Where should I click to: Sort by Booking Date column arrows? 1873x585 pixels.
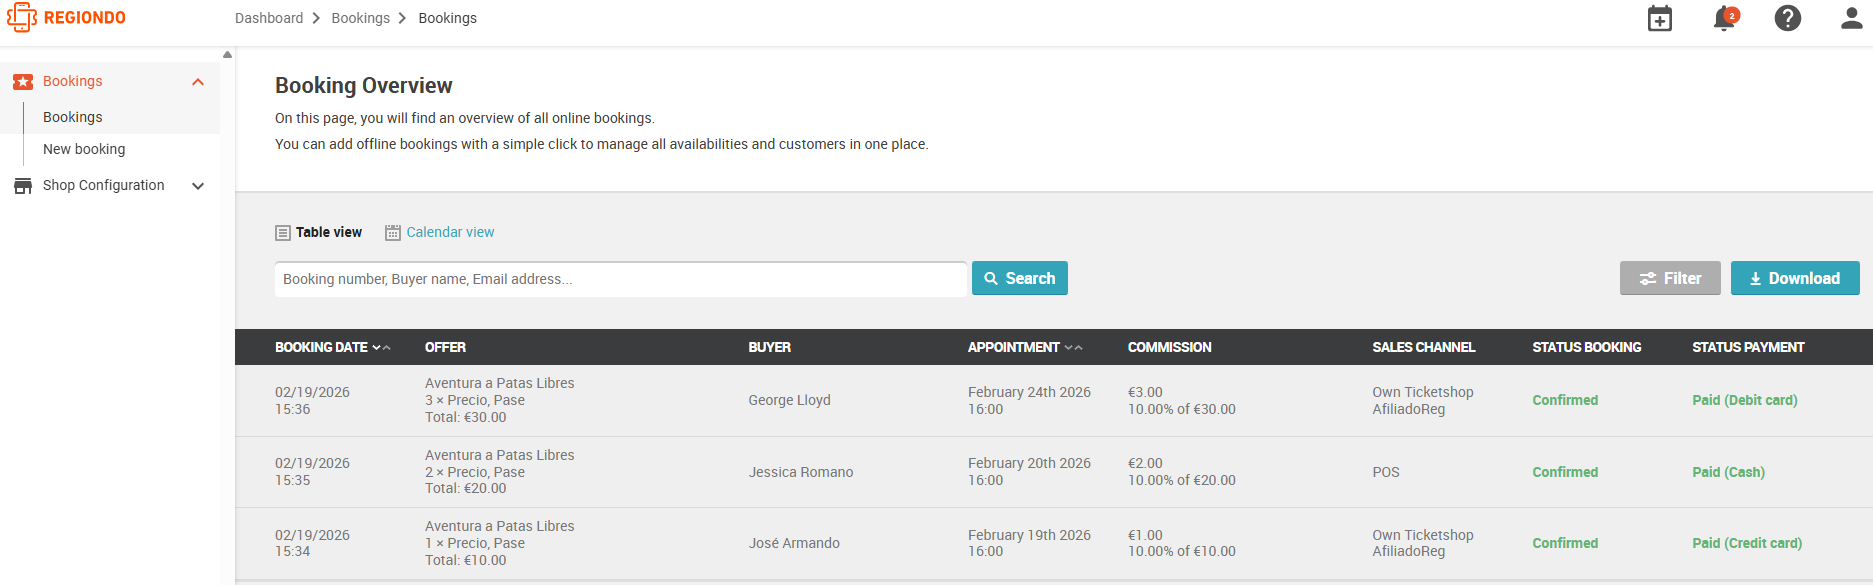(381, 348)
